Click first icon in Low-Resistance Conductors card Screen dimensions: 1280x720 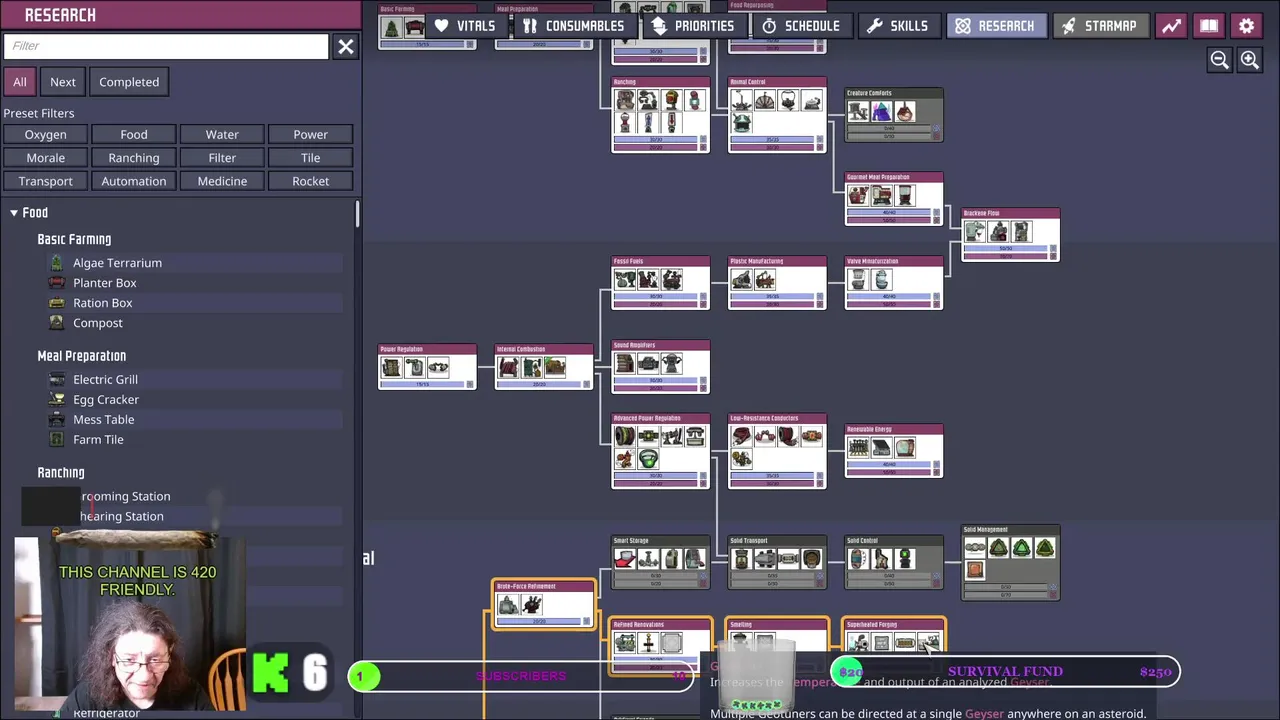742,436
